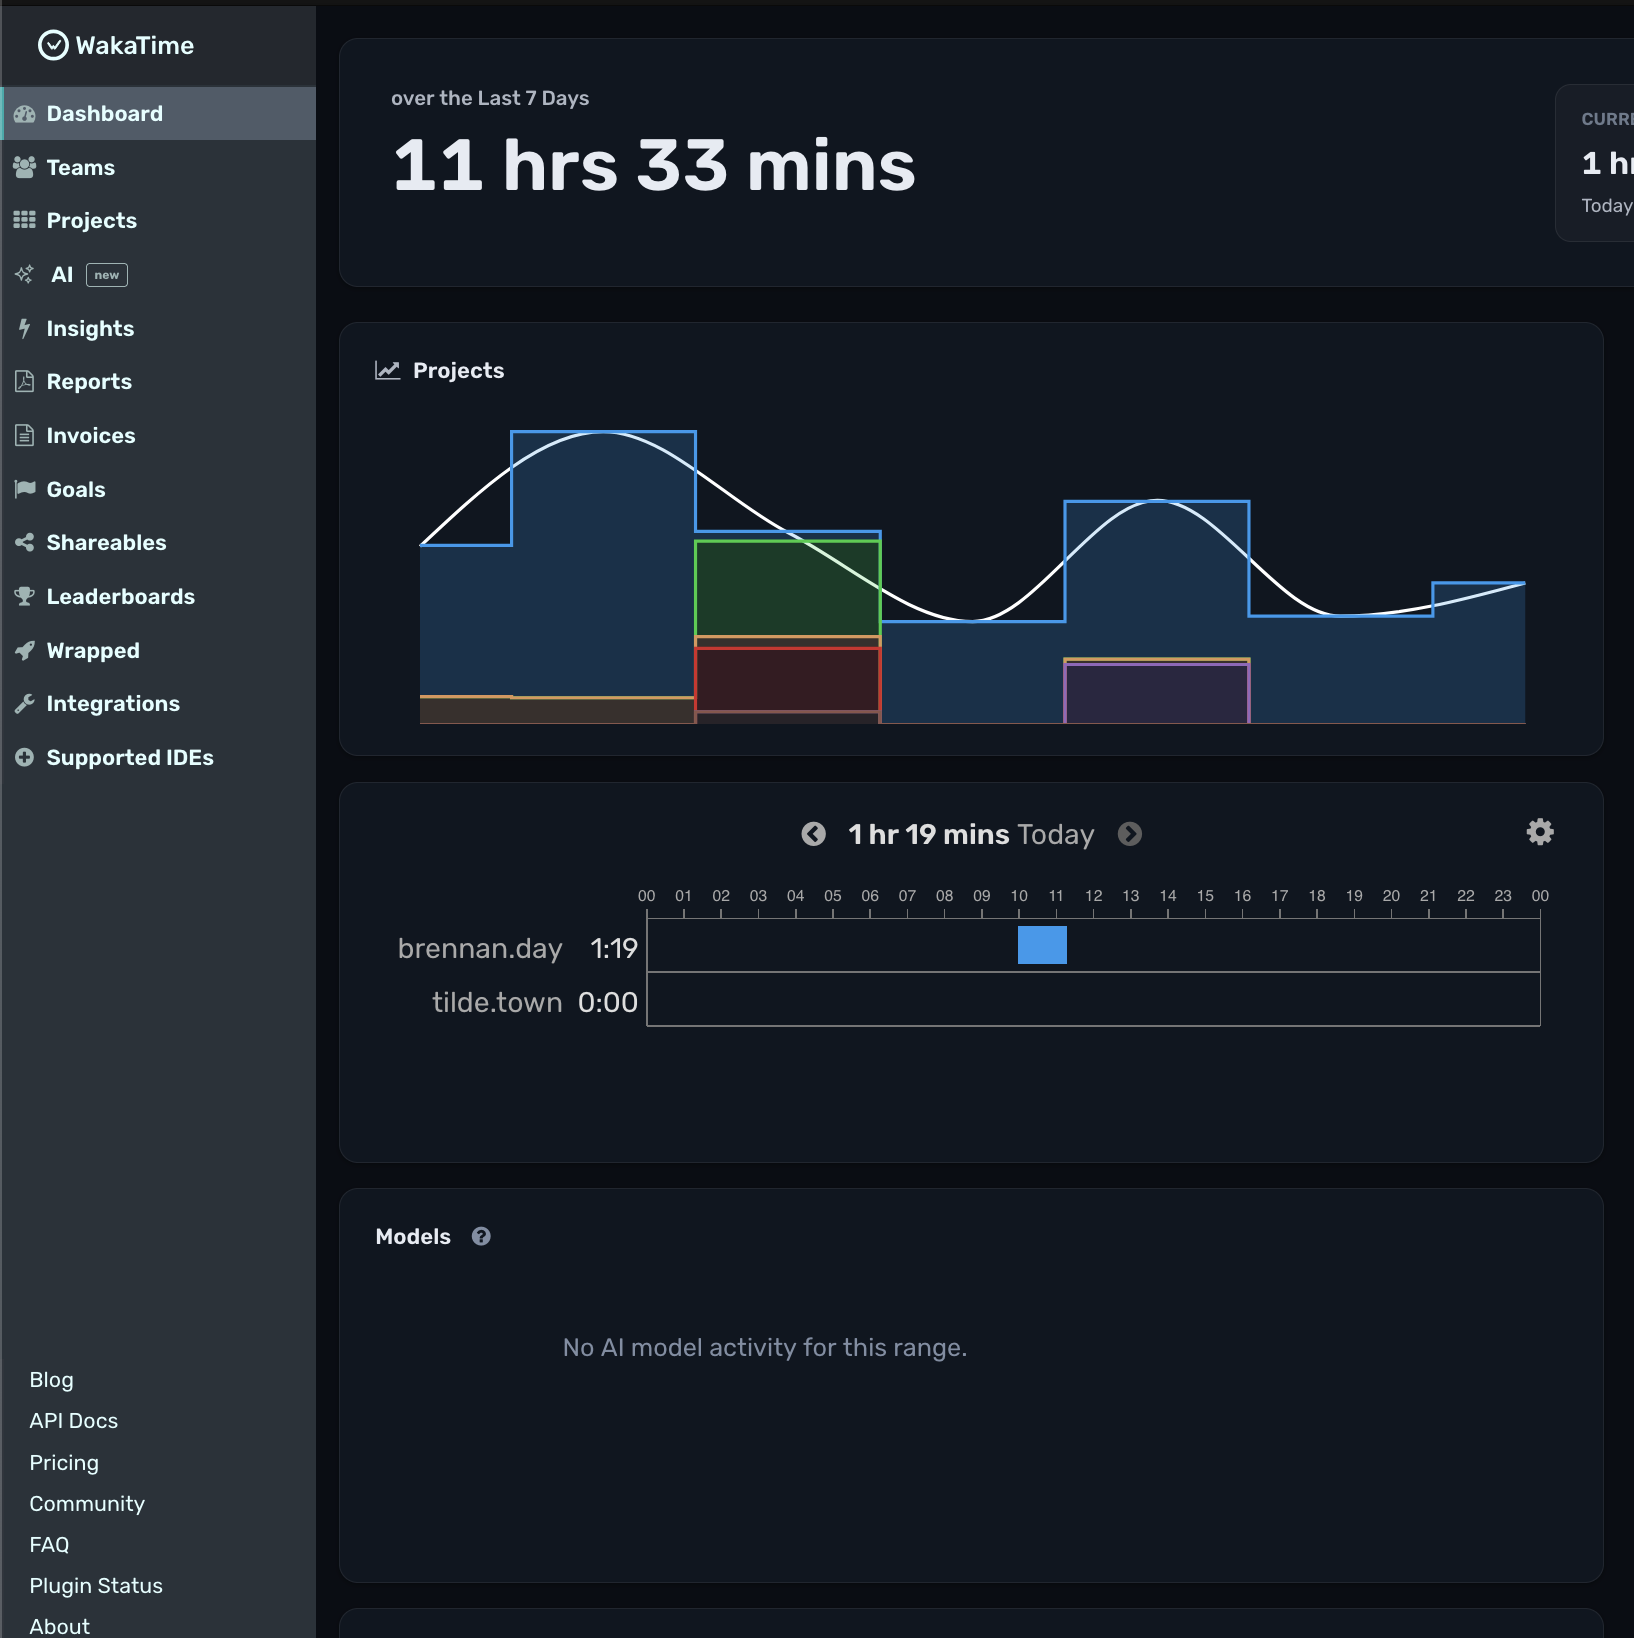
Task: Click the Projects chart line icon
Action: 387,370
